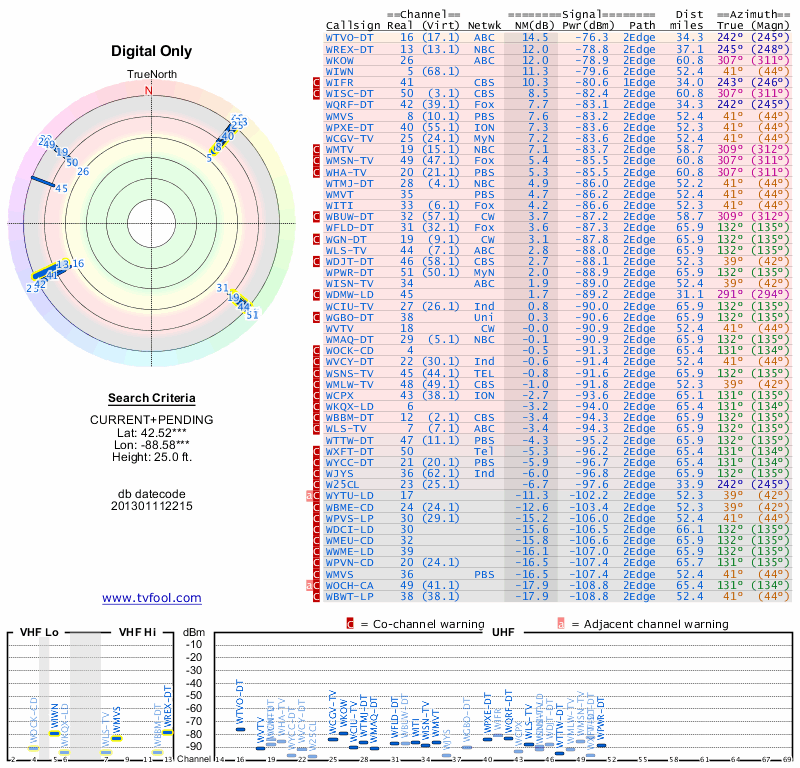Select the co-channel icon next to WGBO-DT

[x=317, y=316]
